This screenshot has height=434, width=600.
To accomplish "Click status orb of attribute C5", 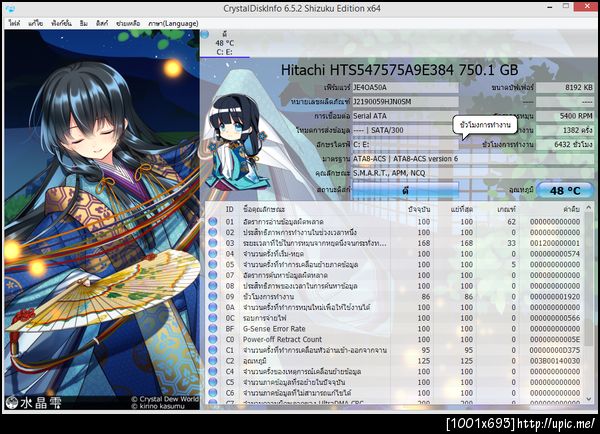I will tap(213, 382).
